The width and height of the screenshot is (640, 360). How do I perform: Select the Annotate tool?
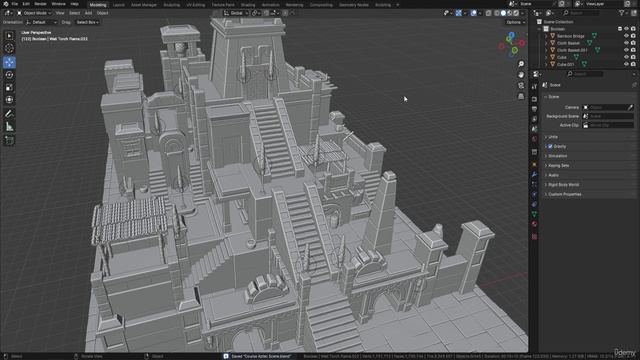[x=9, y=114]
